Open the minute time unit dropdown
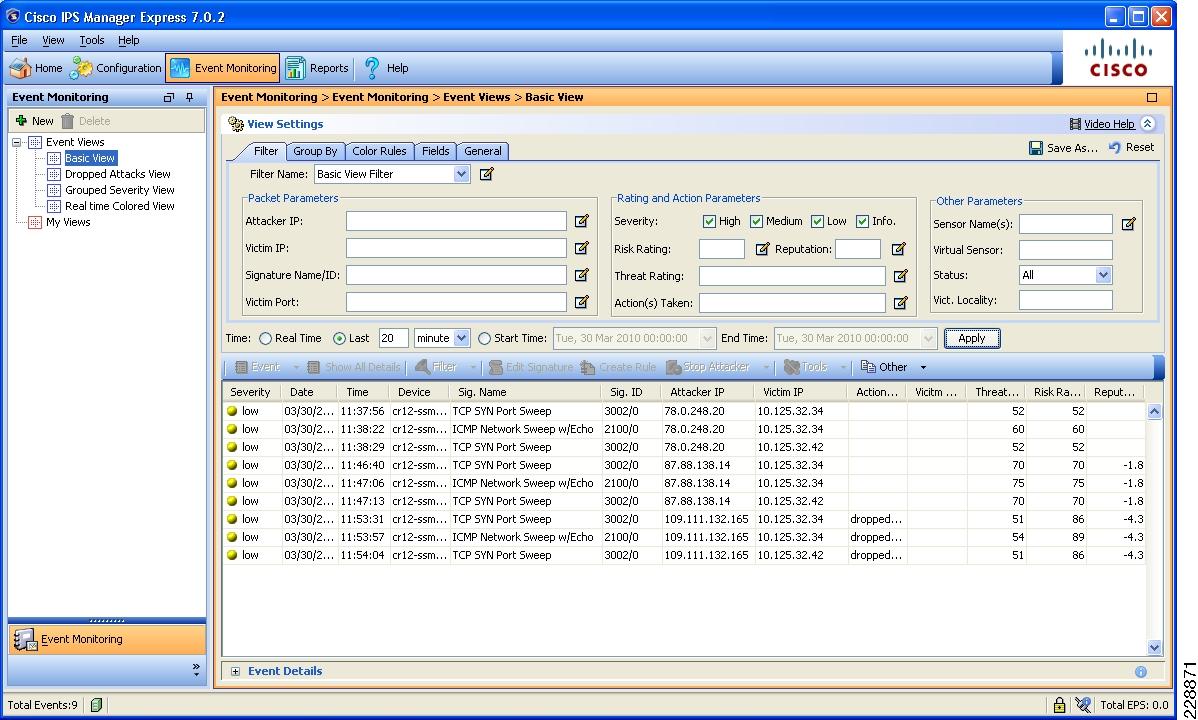The height and width of the screenshot is (720, 1198). pyautogui.click(x=461, y=338)
